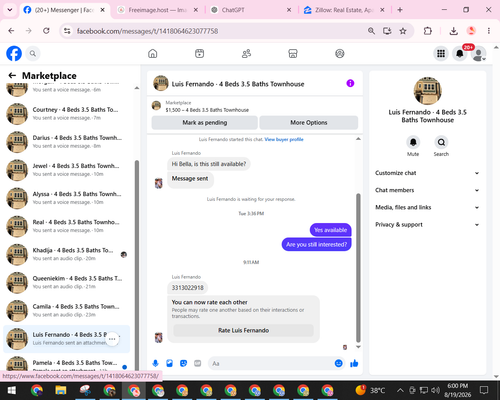The image size is (500, 400).
Task: Open the Windows notification center icon
Action: tap(484, 390)
